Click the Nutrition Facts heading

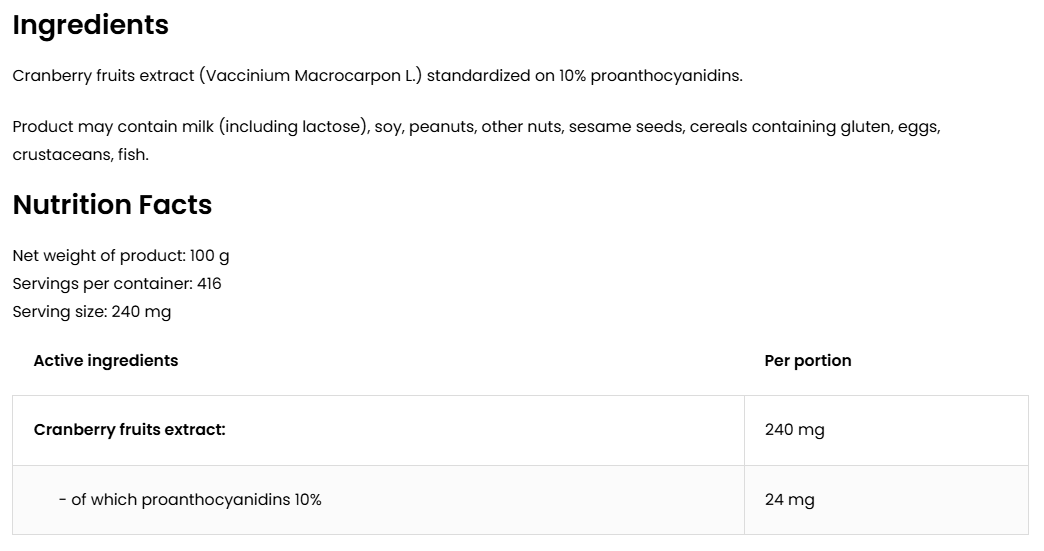click(x=112, y=205)
